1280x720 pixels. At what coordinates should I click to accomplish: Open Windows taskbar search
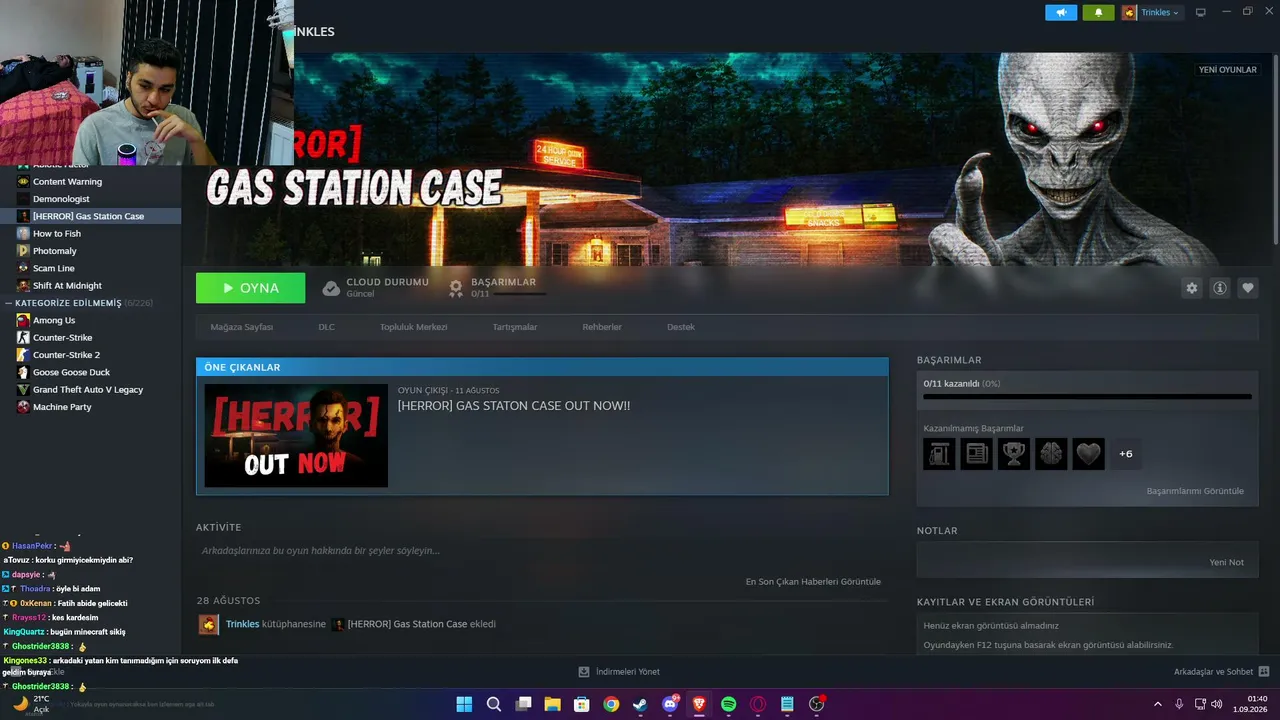[494, 704]
